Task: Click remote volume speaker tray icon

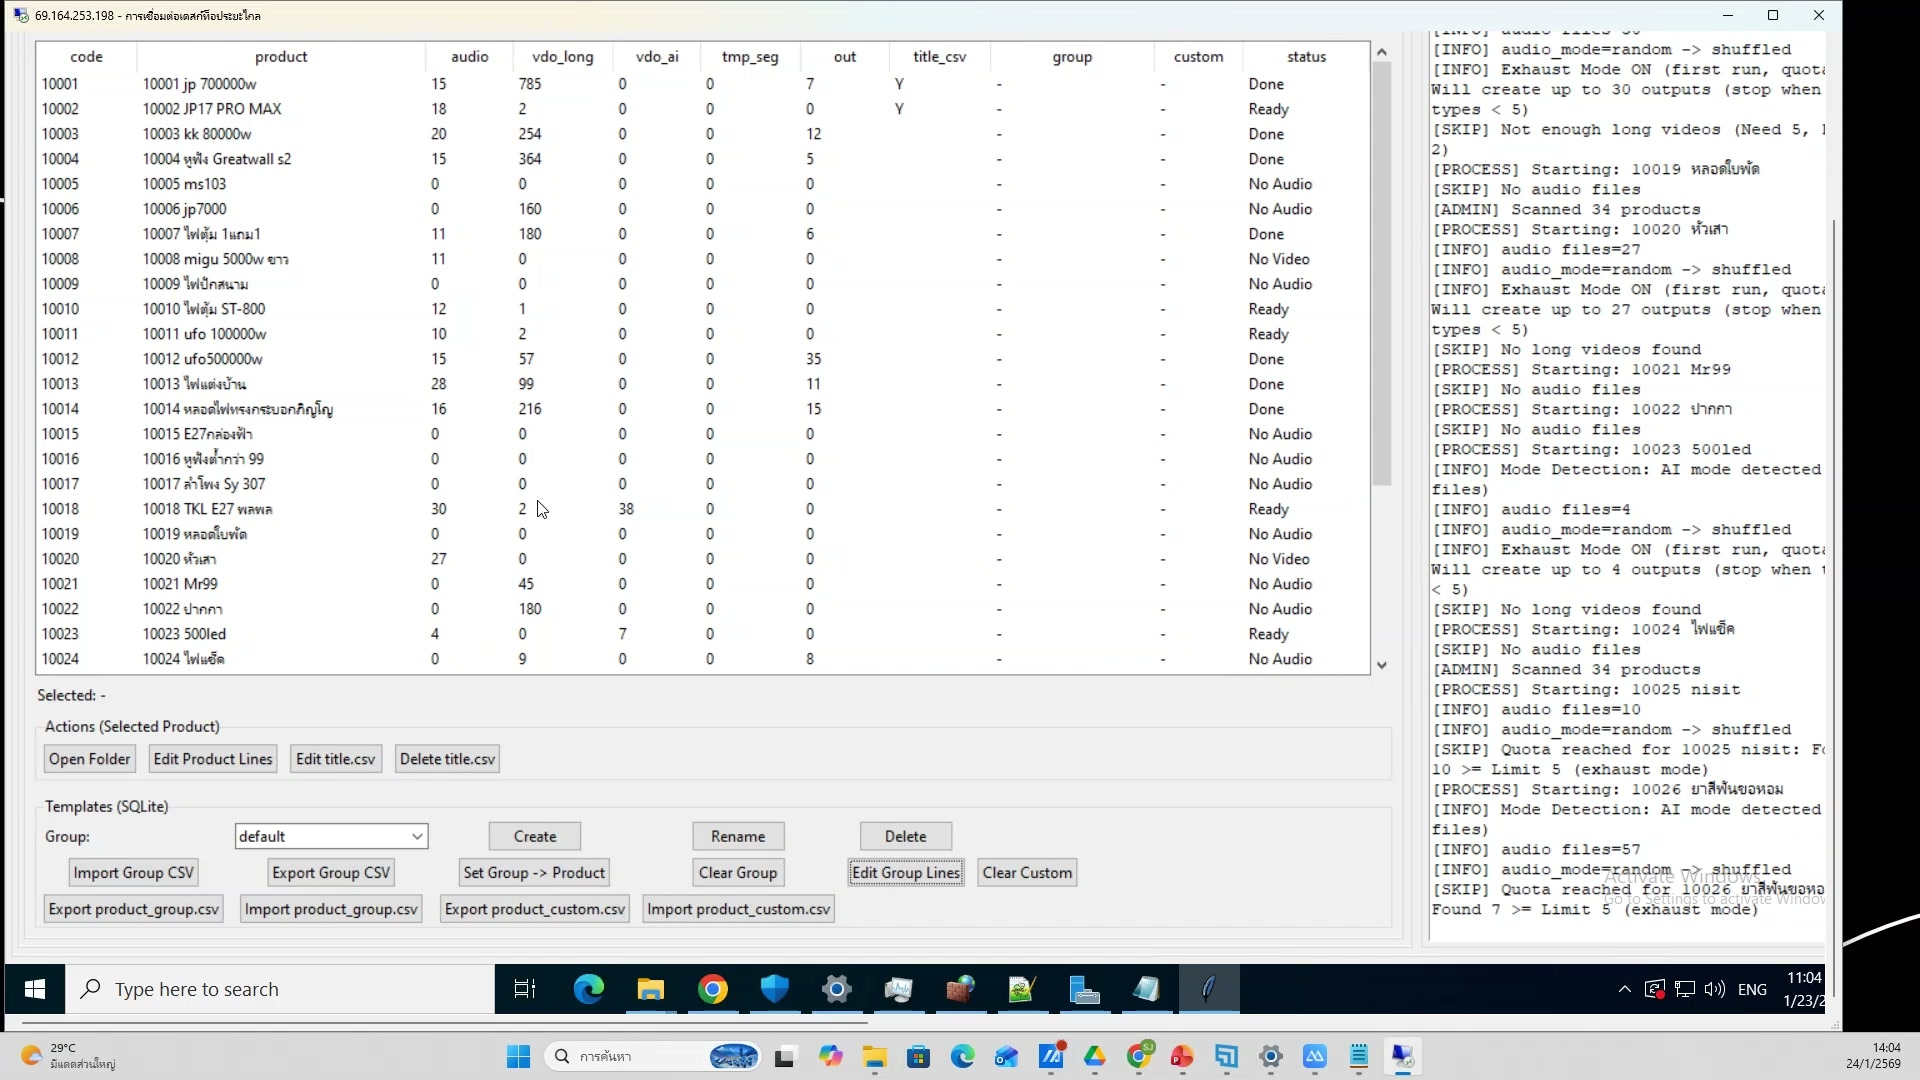Action: 1714,990
